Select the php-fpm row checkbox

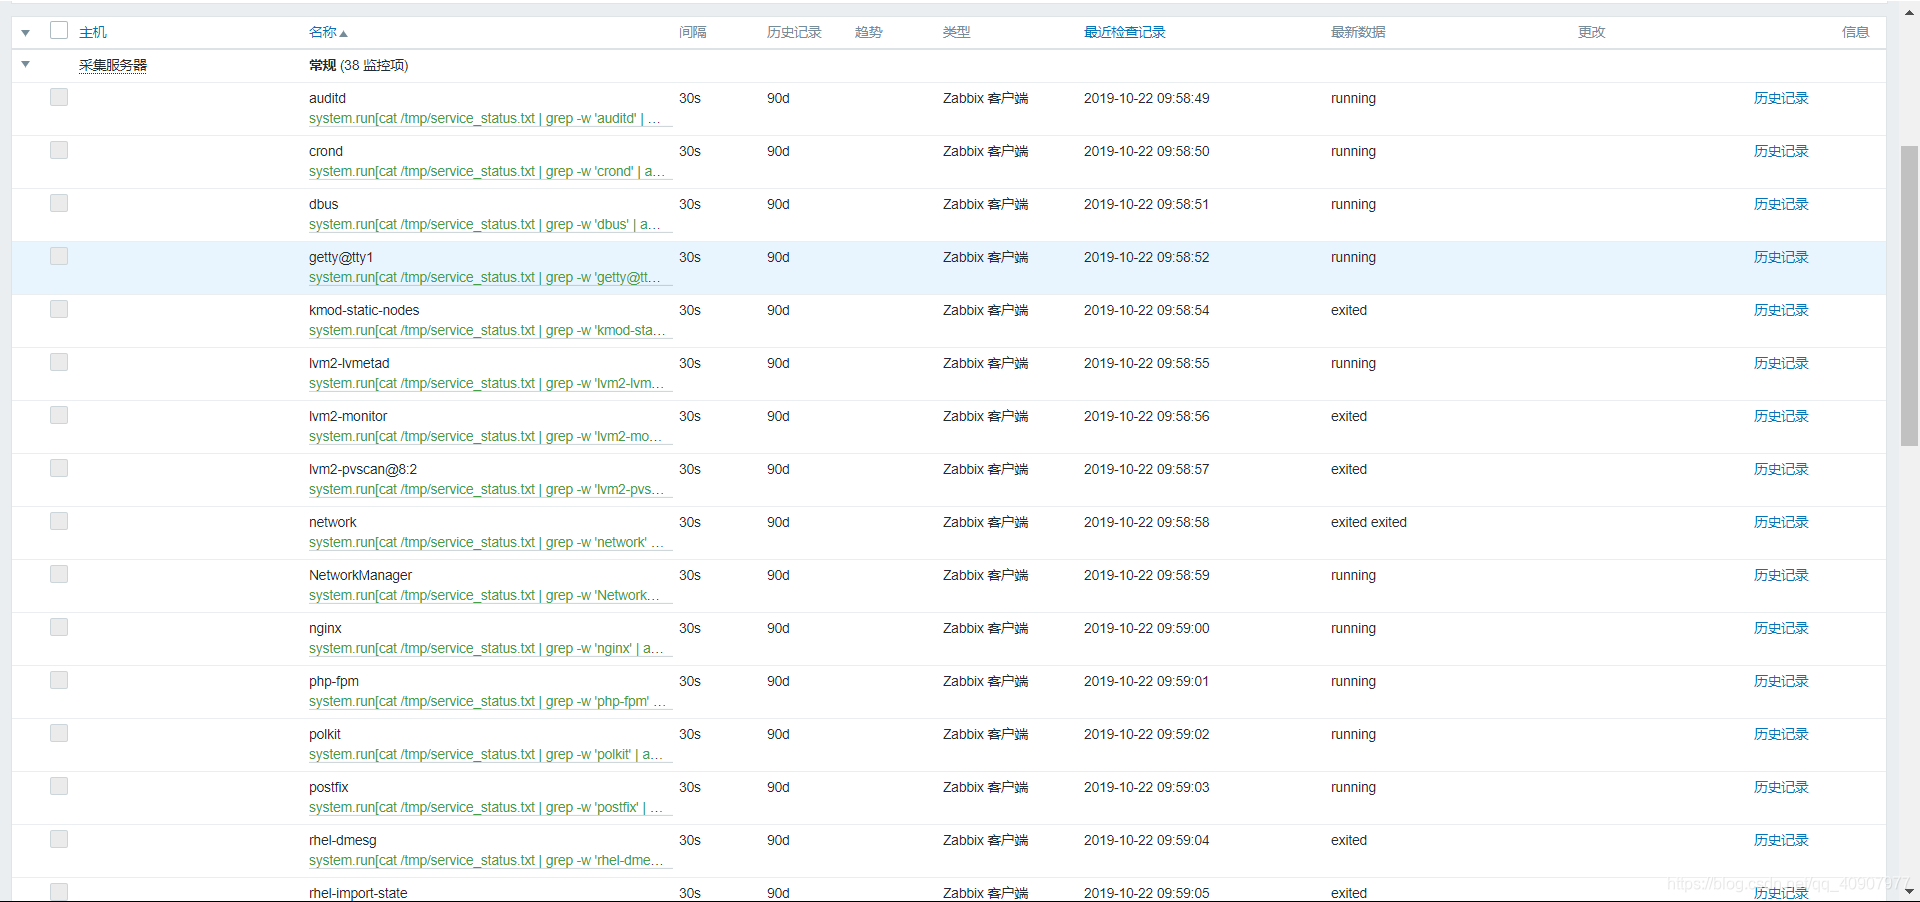pyautogui.click(x=59, y=680)
